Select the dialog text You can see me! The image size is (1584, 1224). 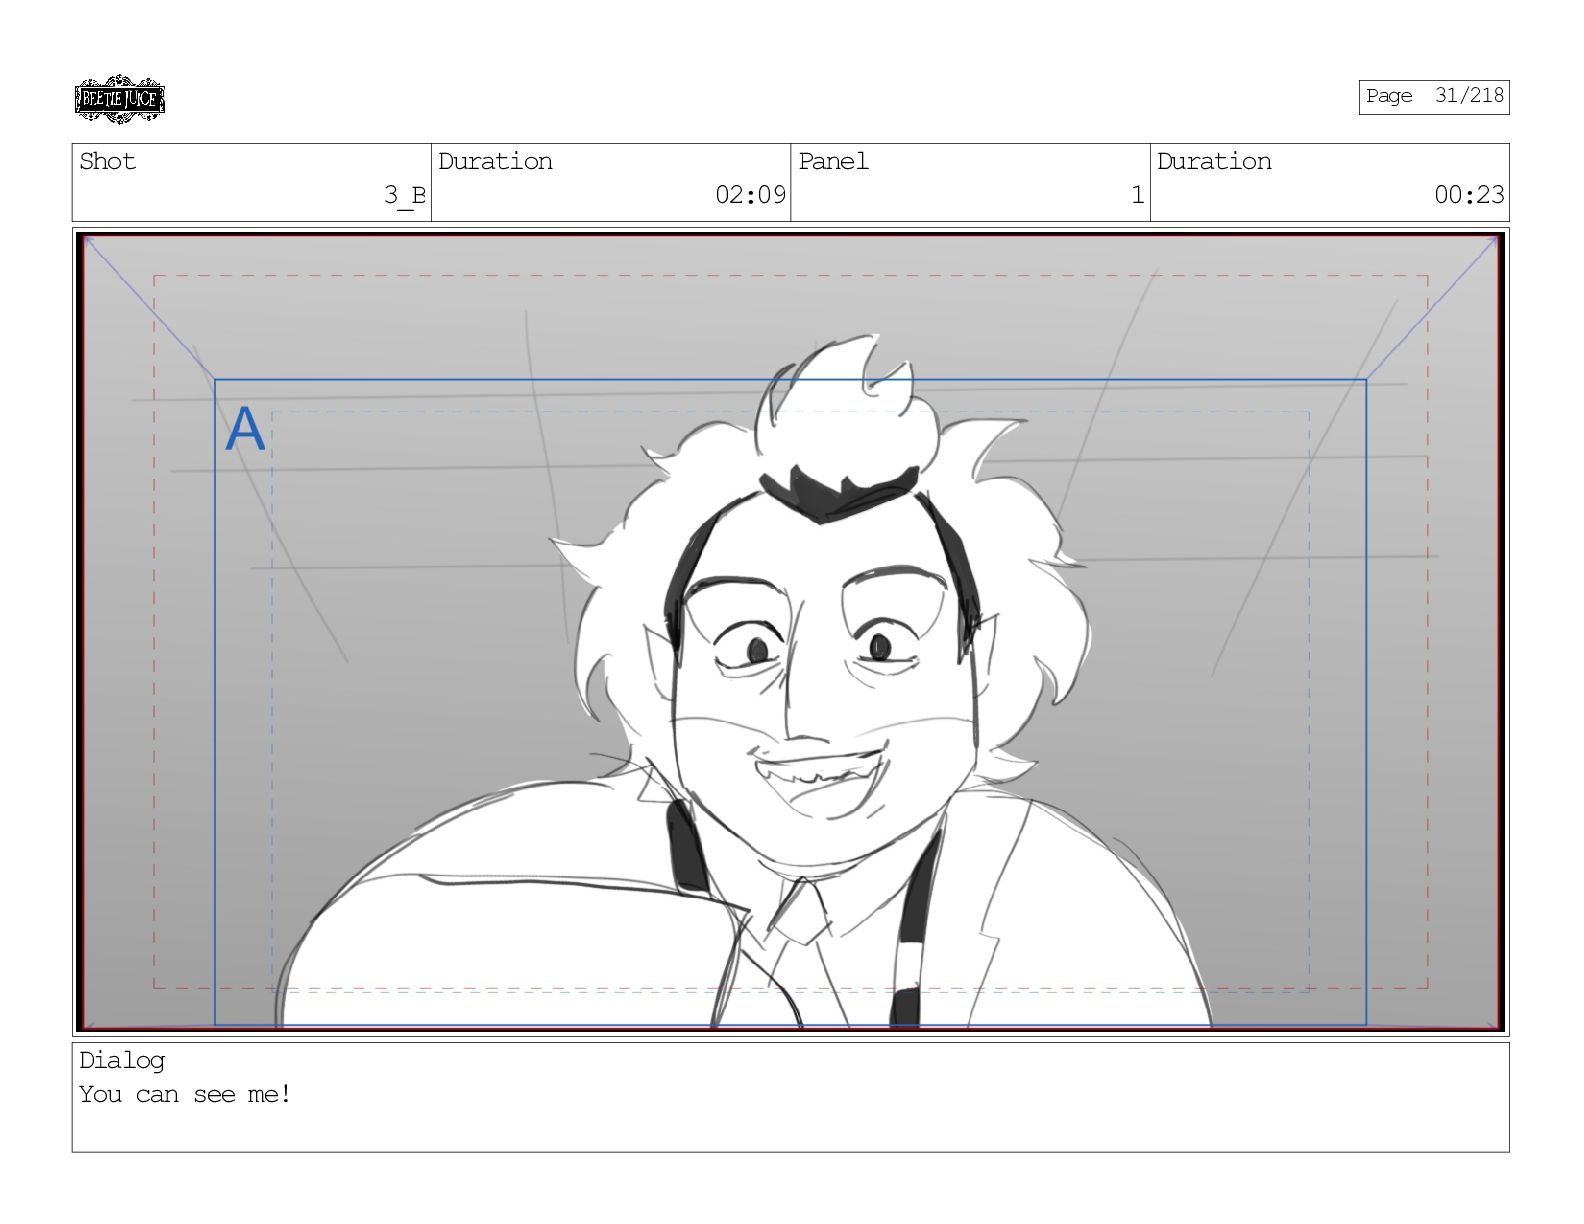click(x=185, y=1094)
